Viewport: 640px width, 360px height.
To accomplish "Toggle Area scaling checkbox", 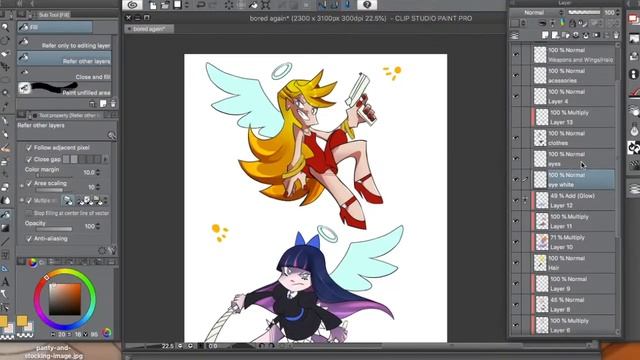I will point(29,183).
